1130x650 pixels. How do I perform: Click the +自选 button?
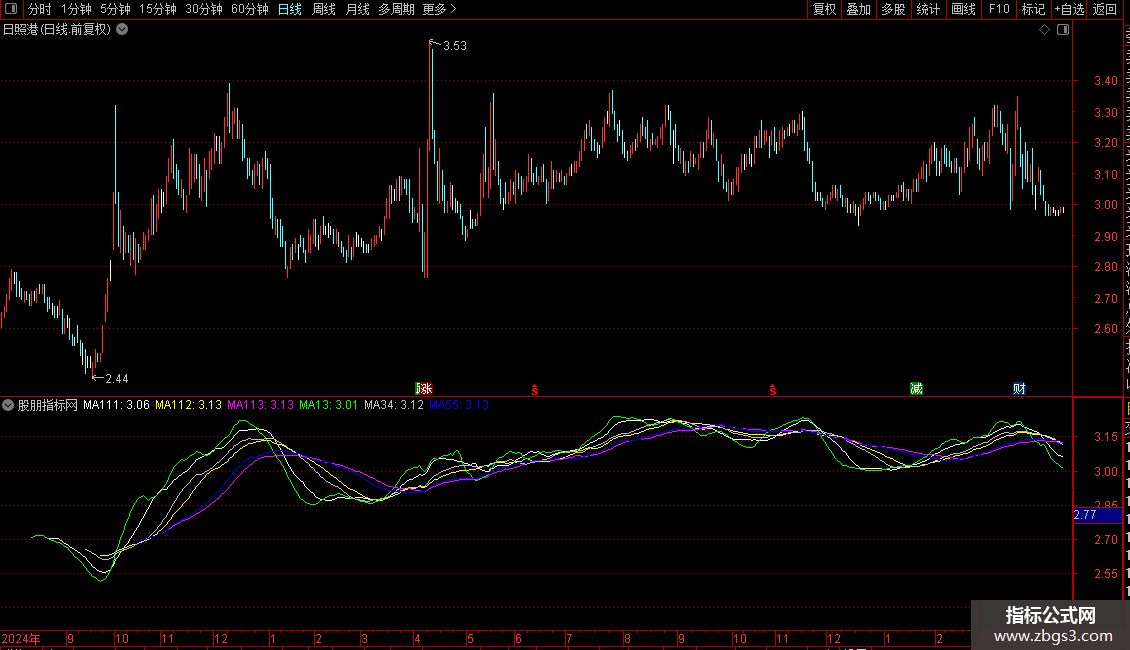click(1068, 9)
